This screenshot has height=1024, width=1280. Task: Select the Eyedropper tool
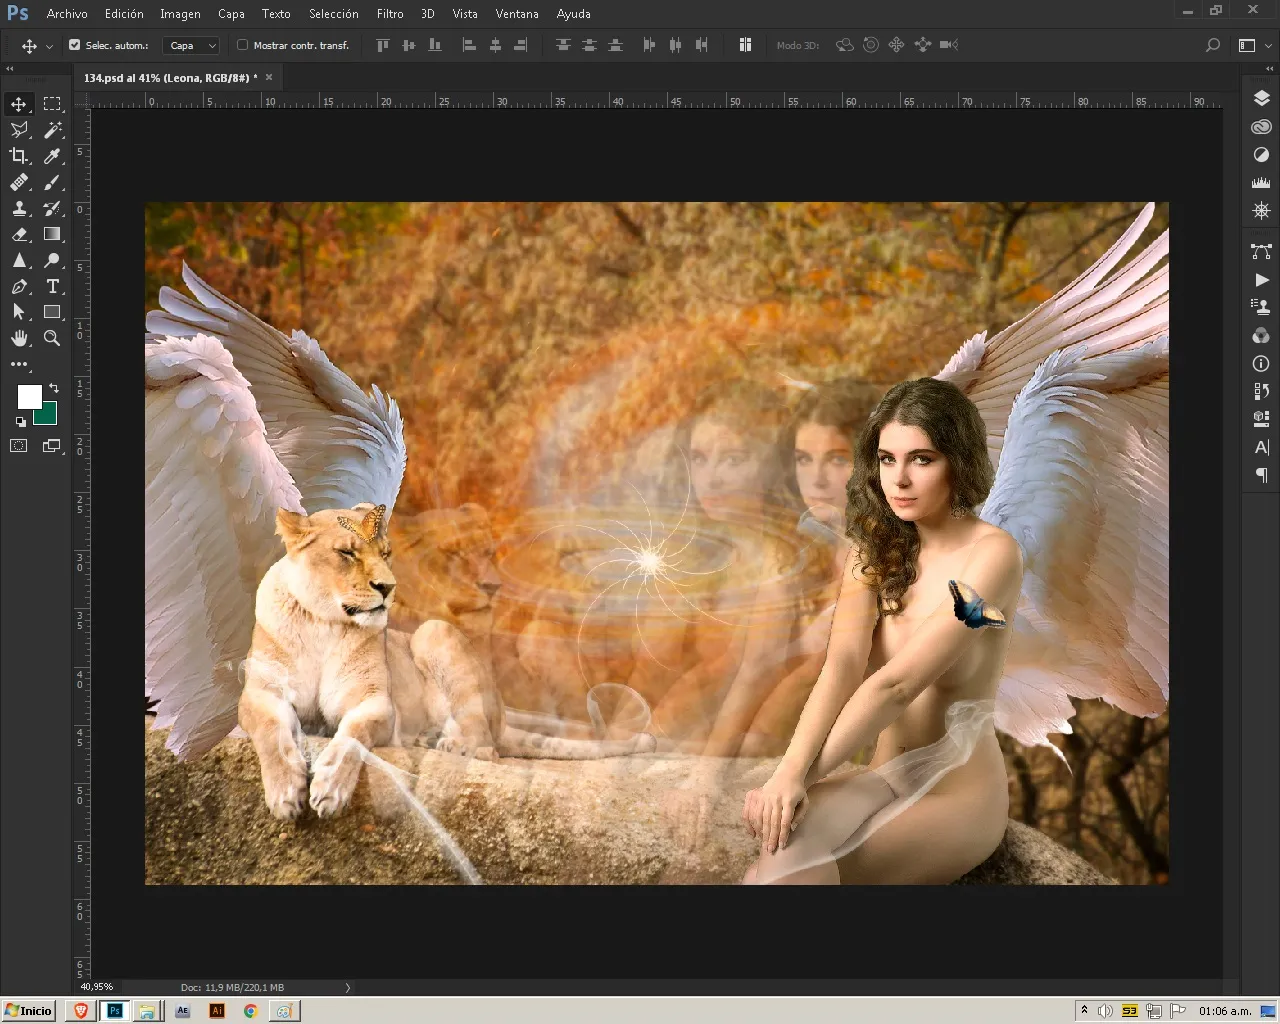click(52, 156)
